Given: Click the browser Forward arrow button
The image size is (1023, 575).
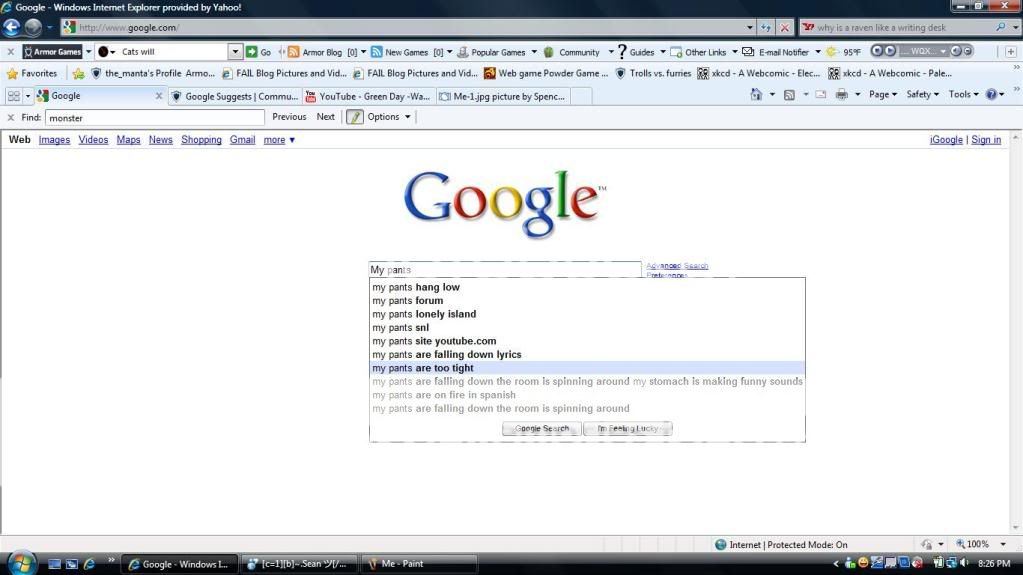Looking at the screenshot, I should [33, 27].
